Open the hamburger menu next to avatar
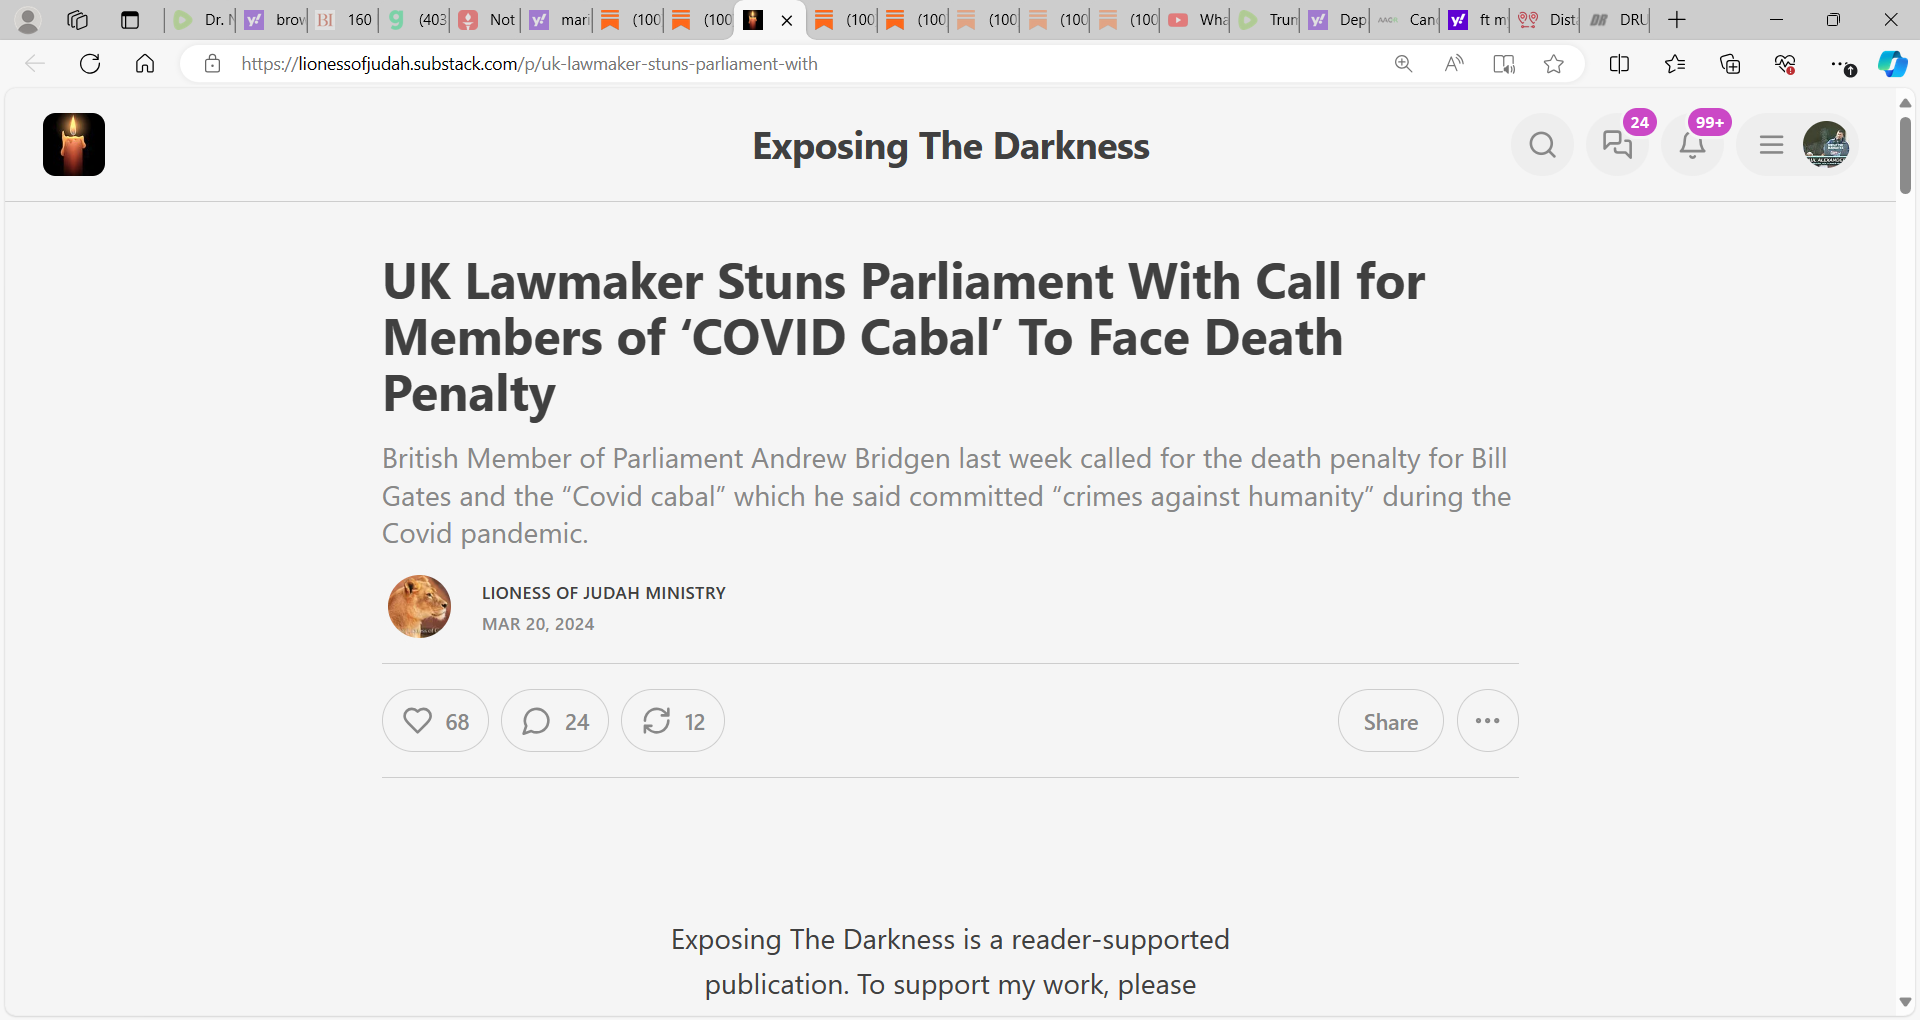 pyautogui.click(x=1771, y=145)
